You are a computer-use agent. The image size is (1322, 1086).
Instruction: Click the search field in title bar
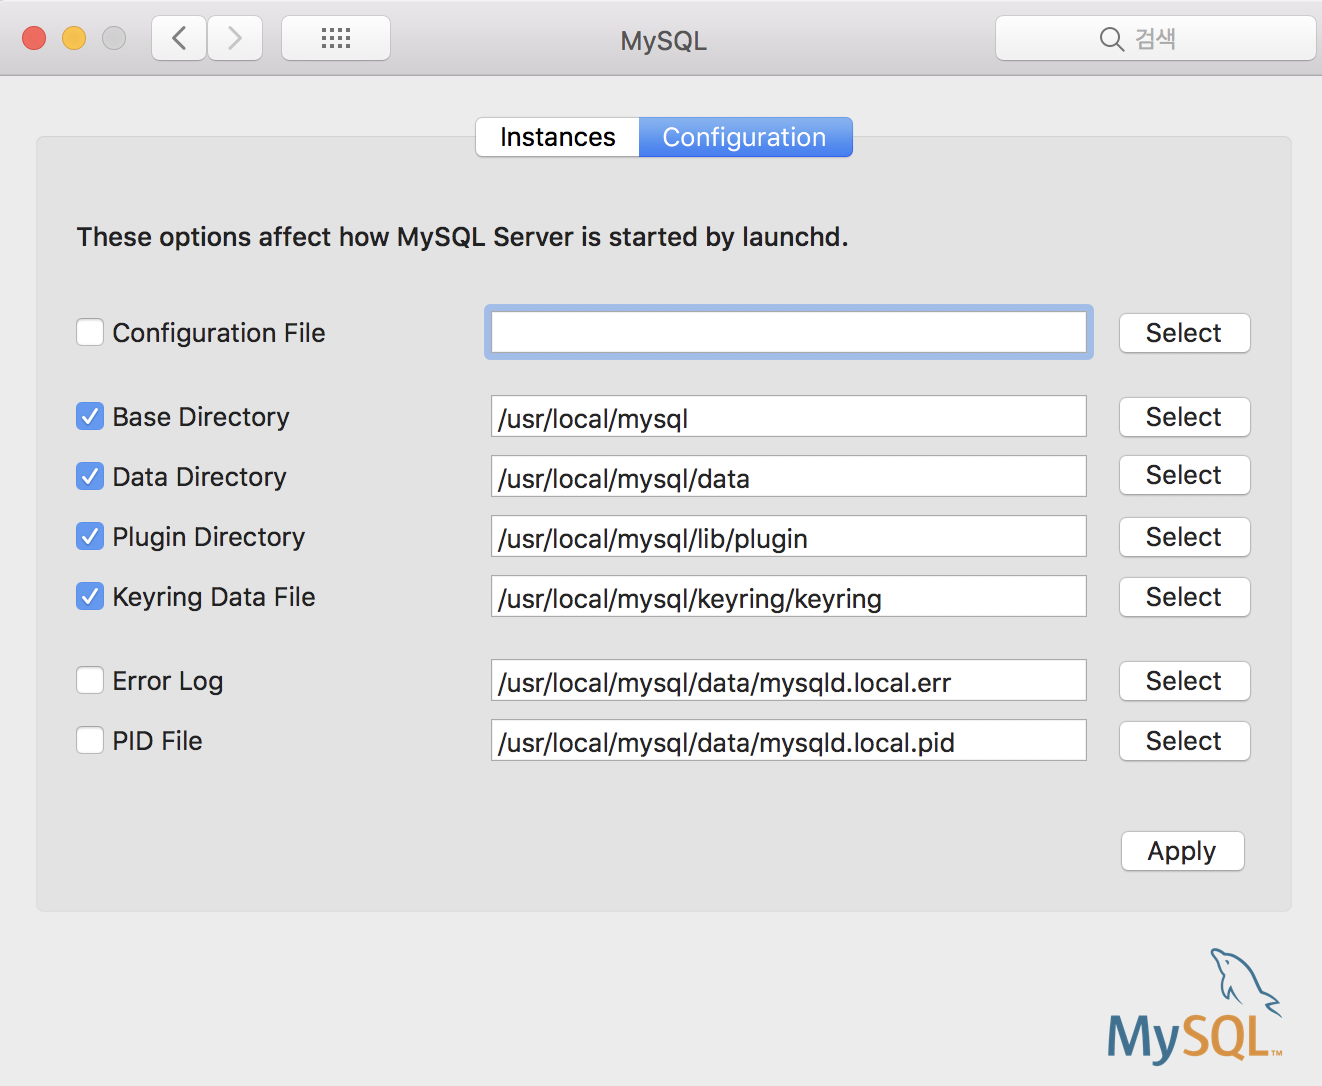coord(1156,38)
